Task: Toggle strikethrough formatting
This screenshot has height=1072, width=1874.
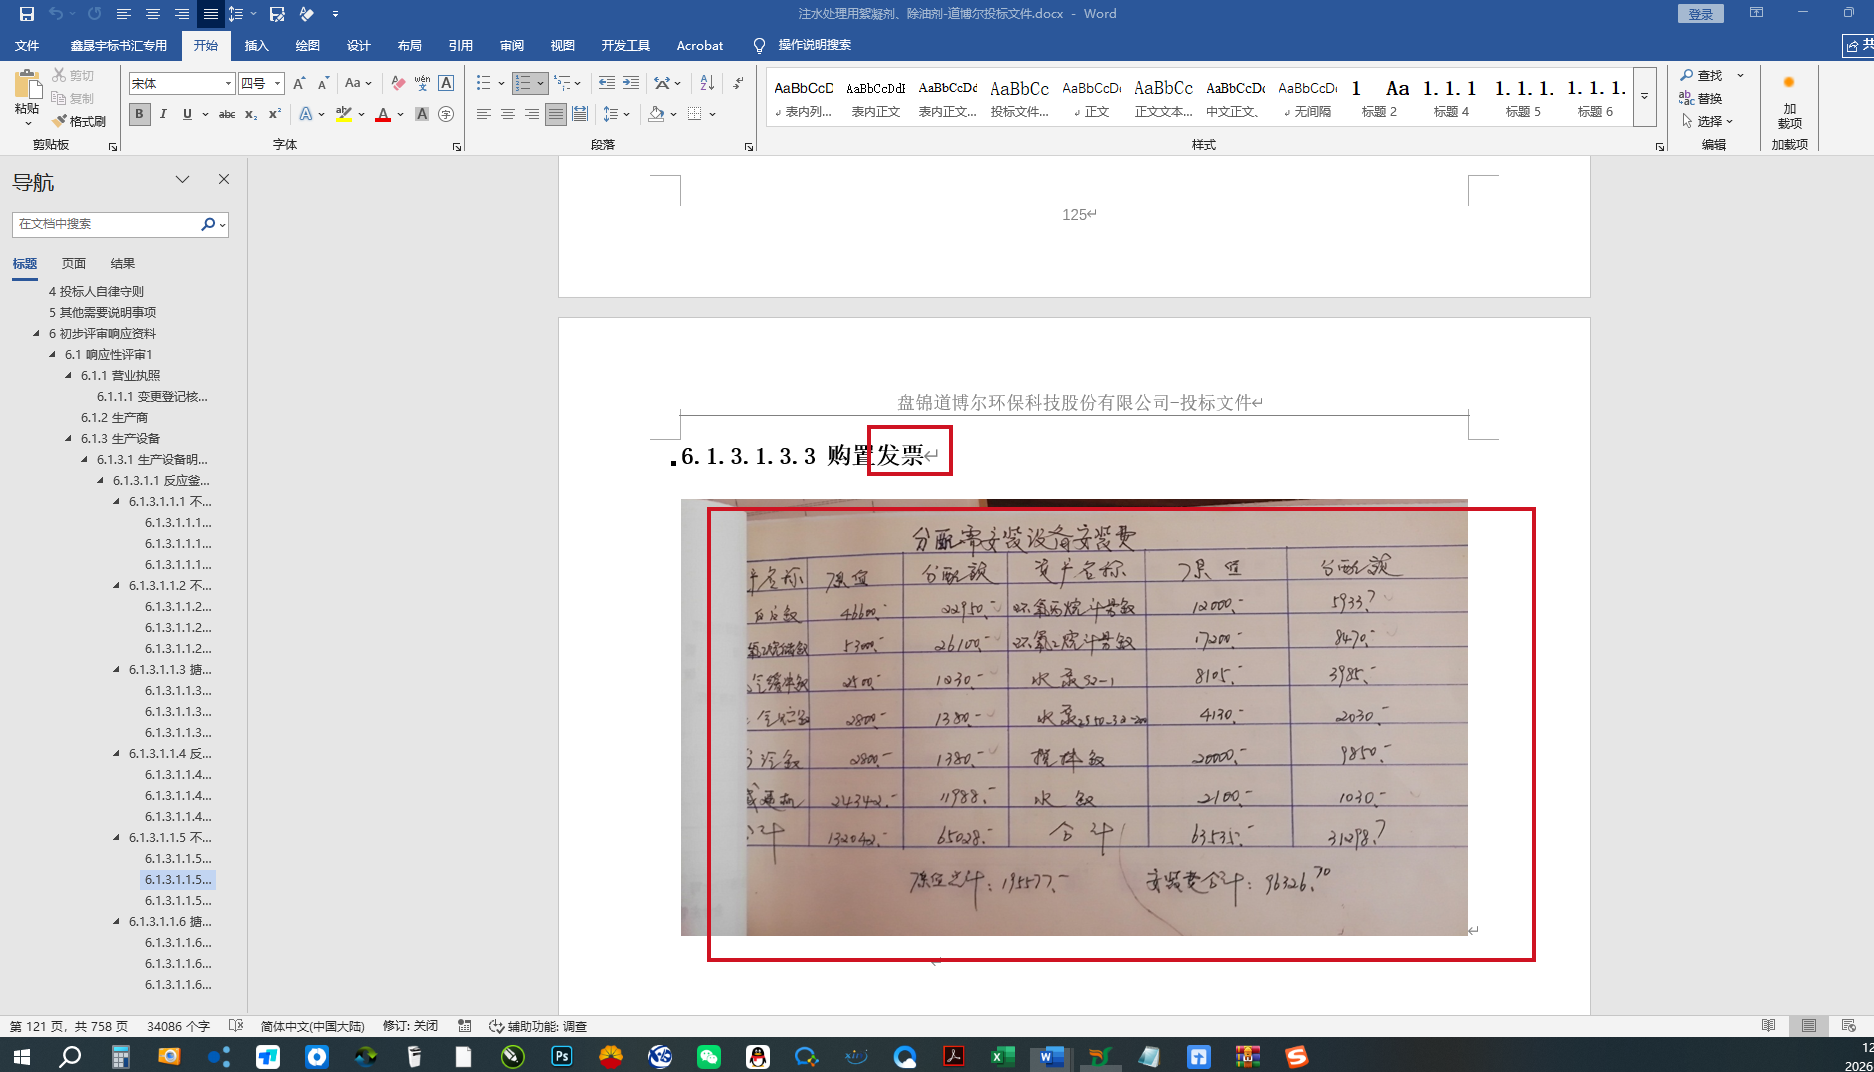Action: 227,114
